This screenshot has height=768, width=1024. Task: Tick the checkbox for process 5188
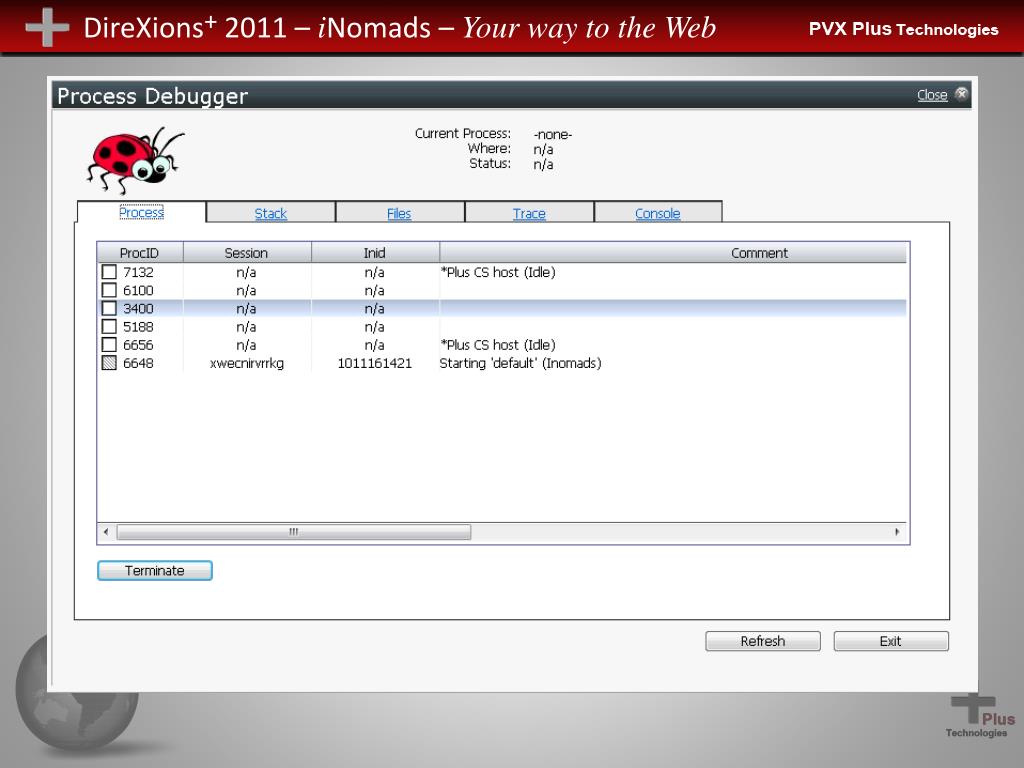(x=109, y=327)
